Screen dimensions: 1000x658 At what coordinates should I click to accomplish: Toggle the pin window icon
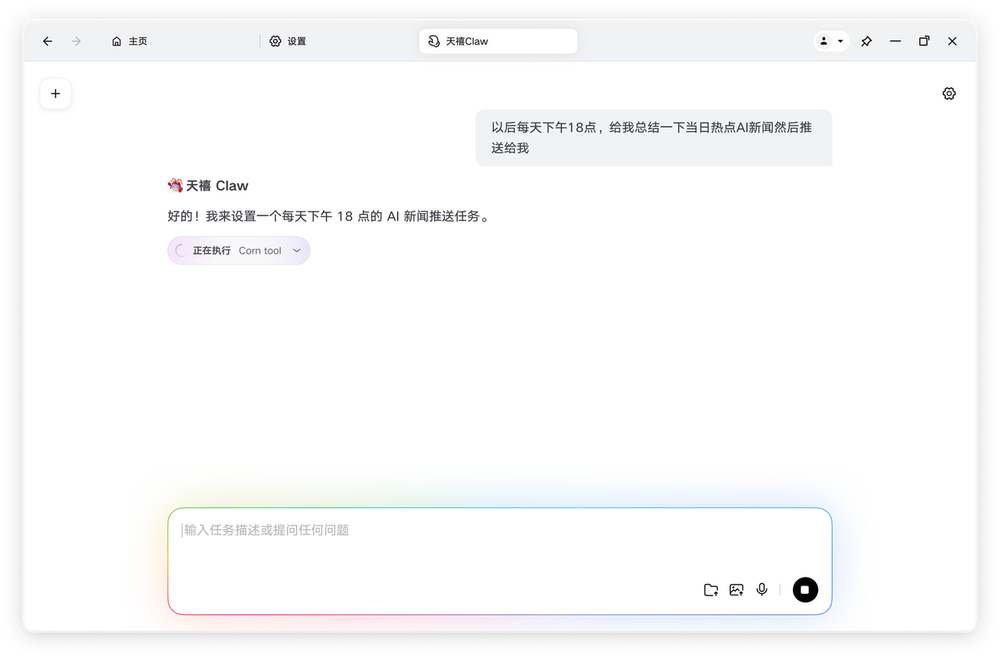pyautogui.click(x=866, y=41)
